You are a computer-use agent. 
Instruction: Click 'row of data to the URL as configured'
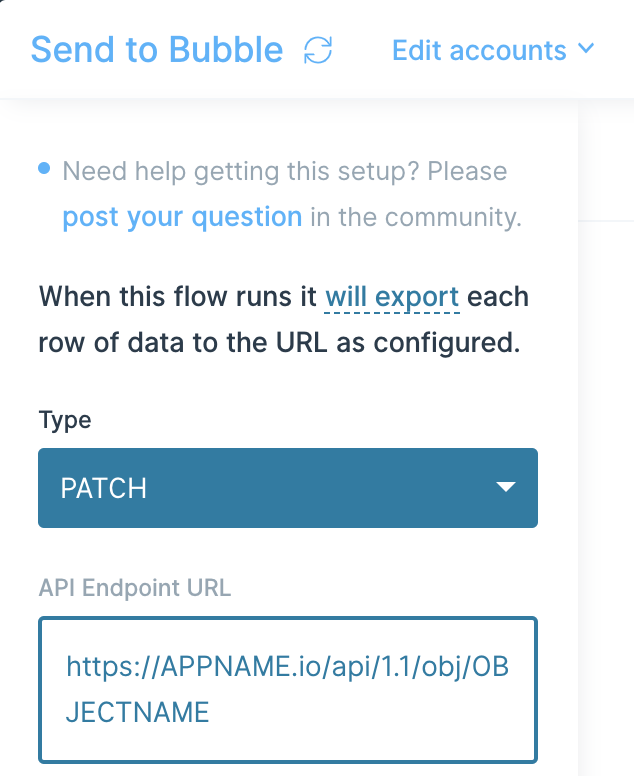[280, 342]
